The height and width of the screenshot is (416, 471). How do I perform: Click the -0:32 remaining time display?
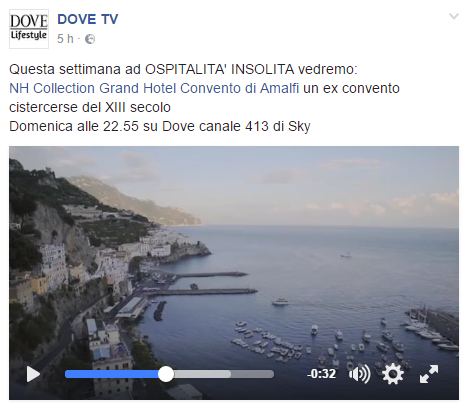point(321,374)
